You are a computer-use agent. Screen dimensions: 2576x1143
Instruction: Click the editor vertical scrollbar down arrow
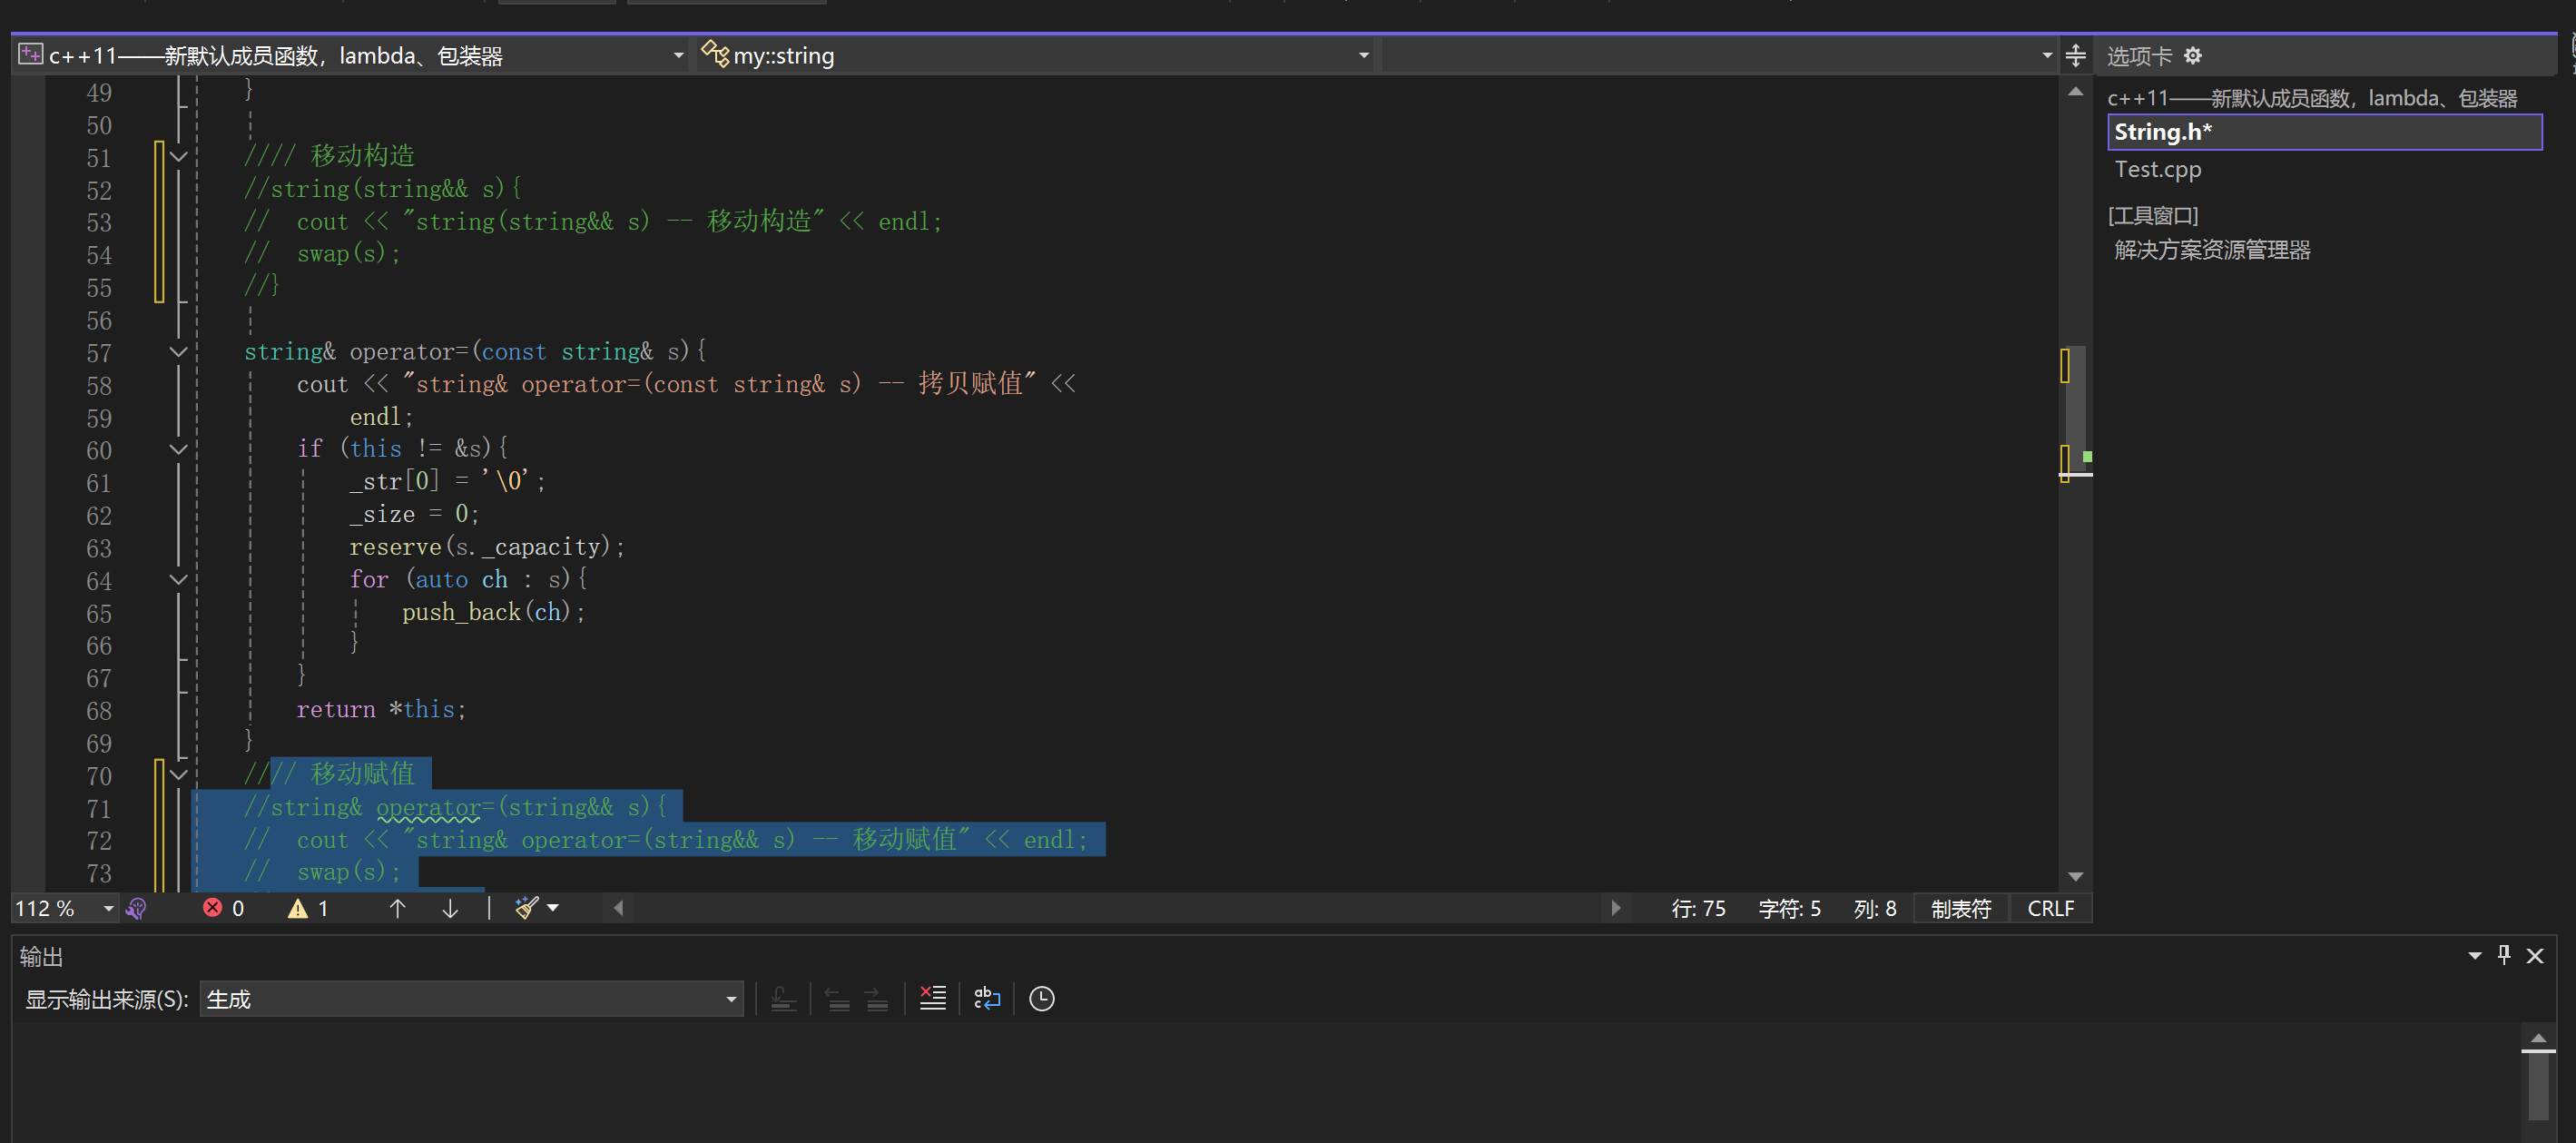click(2075, 876)
